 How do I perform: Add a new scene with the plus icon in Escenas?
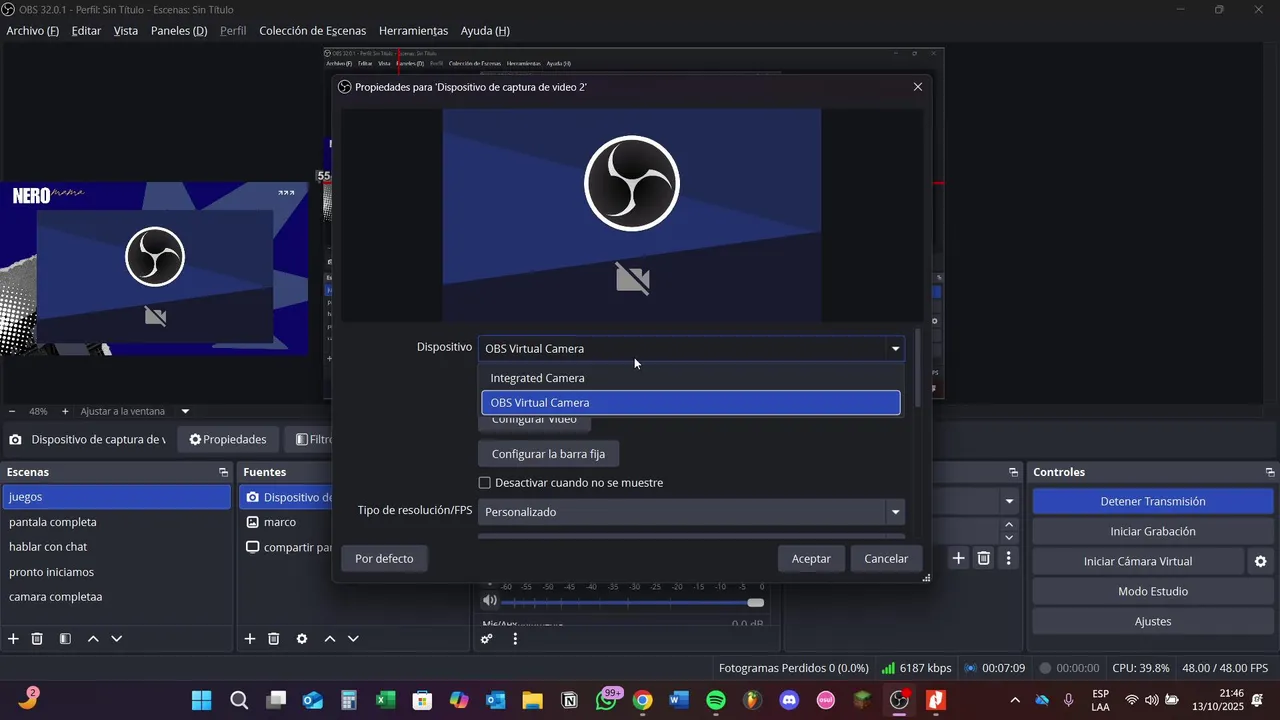point(13,639)
